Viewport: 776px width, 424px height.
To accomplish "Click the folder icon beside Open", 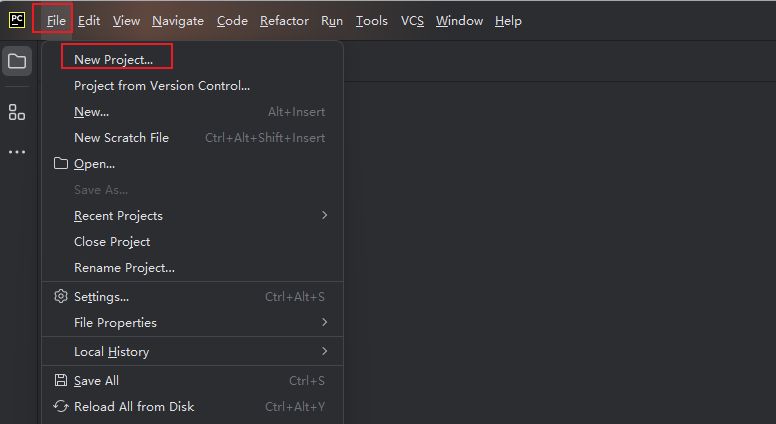I will coord(61,163).
